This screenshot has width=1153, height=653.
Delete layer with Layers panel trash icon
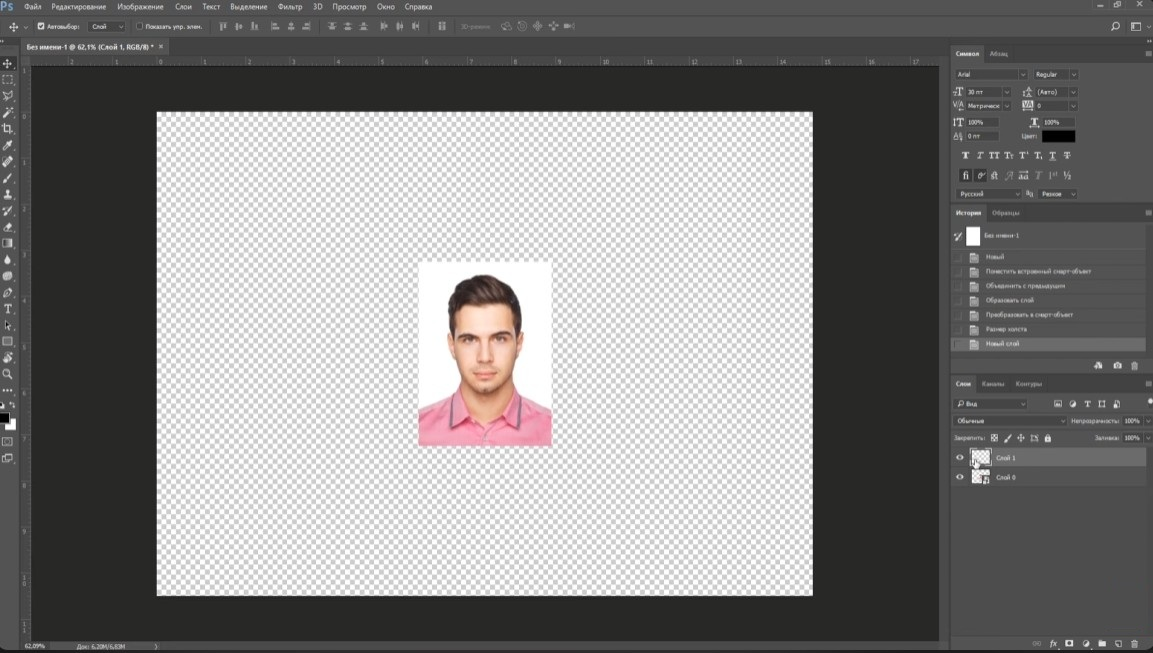pyautogui.click(x=1135, y=643)
